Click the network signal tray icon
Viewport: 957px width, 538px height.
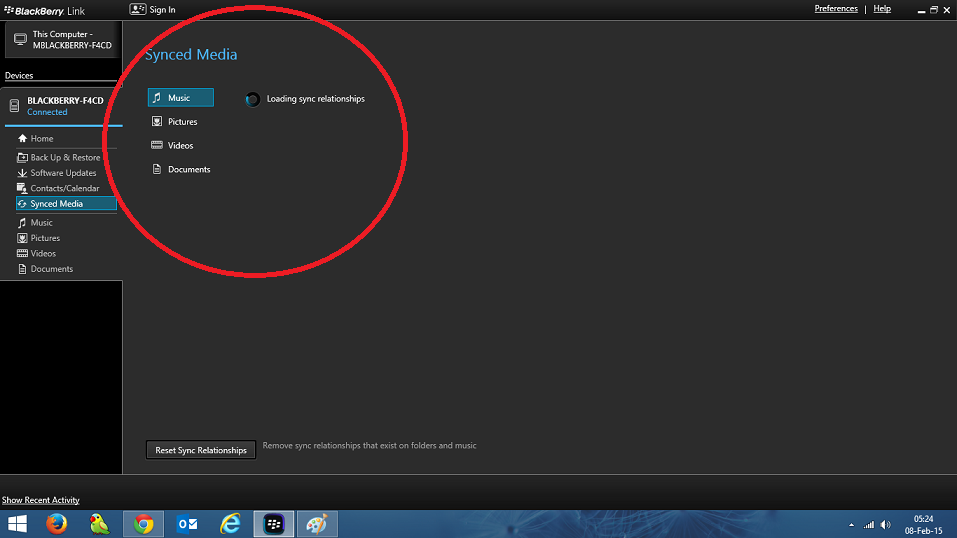[x=869, y=525]
